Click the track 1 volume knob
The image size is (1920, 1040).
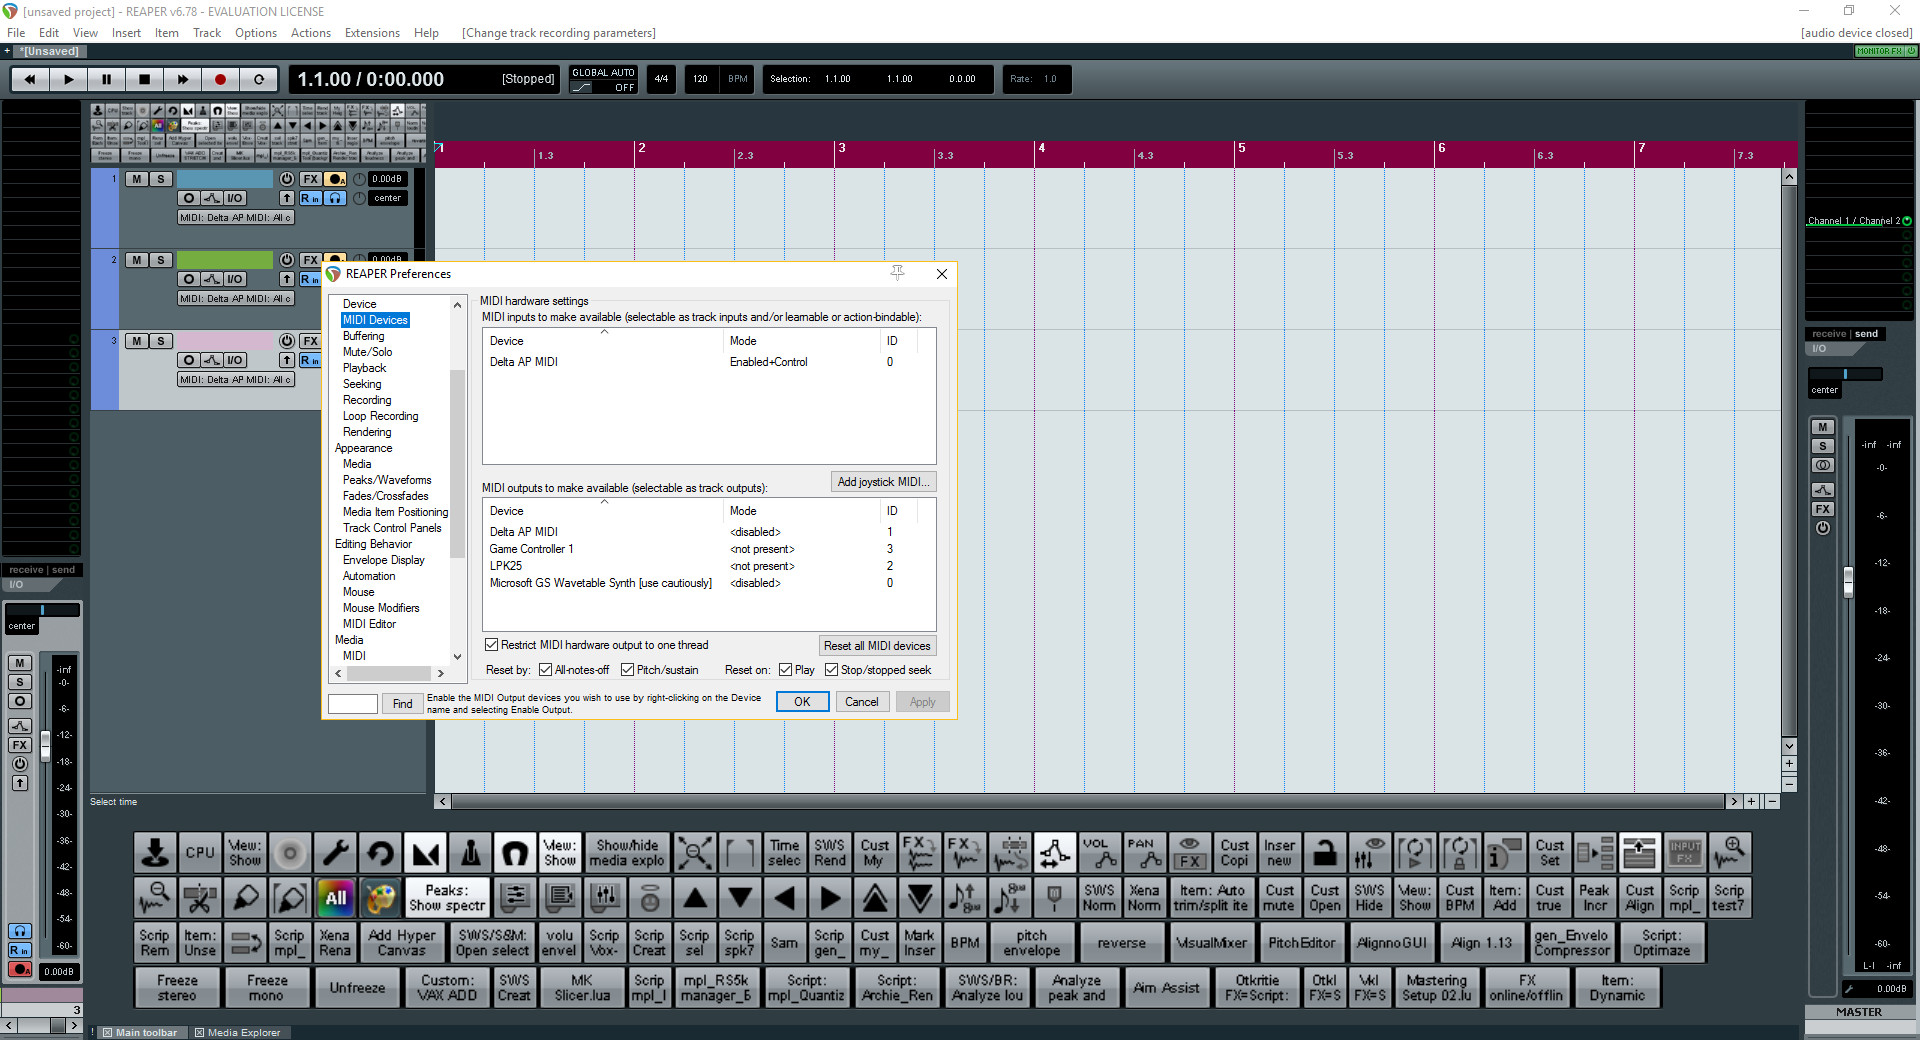tap(359, 179)
